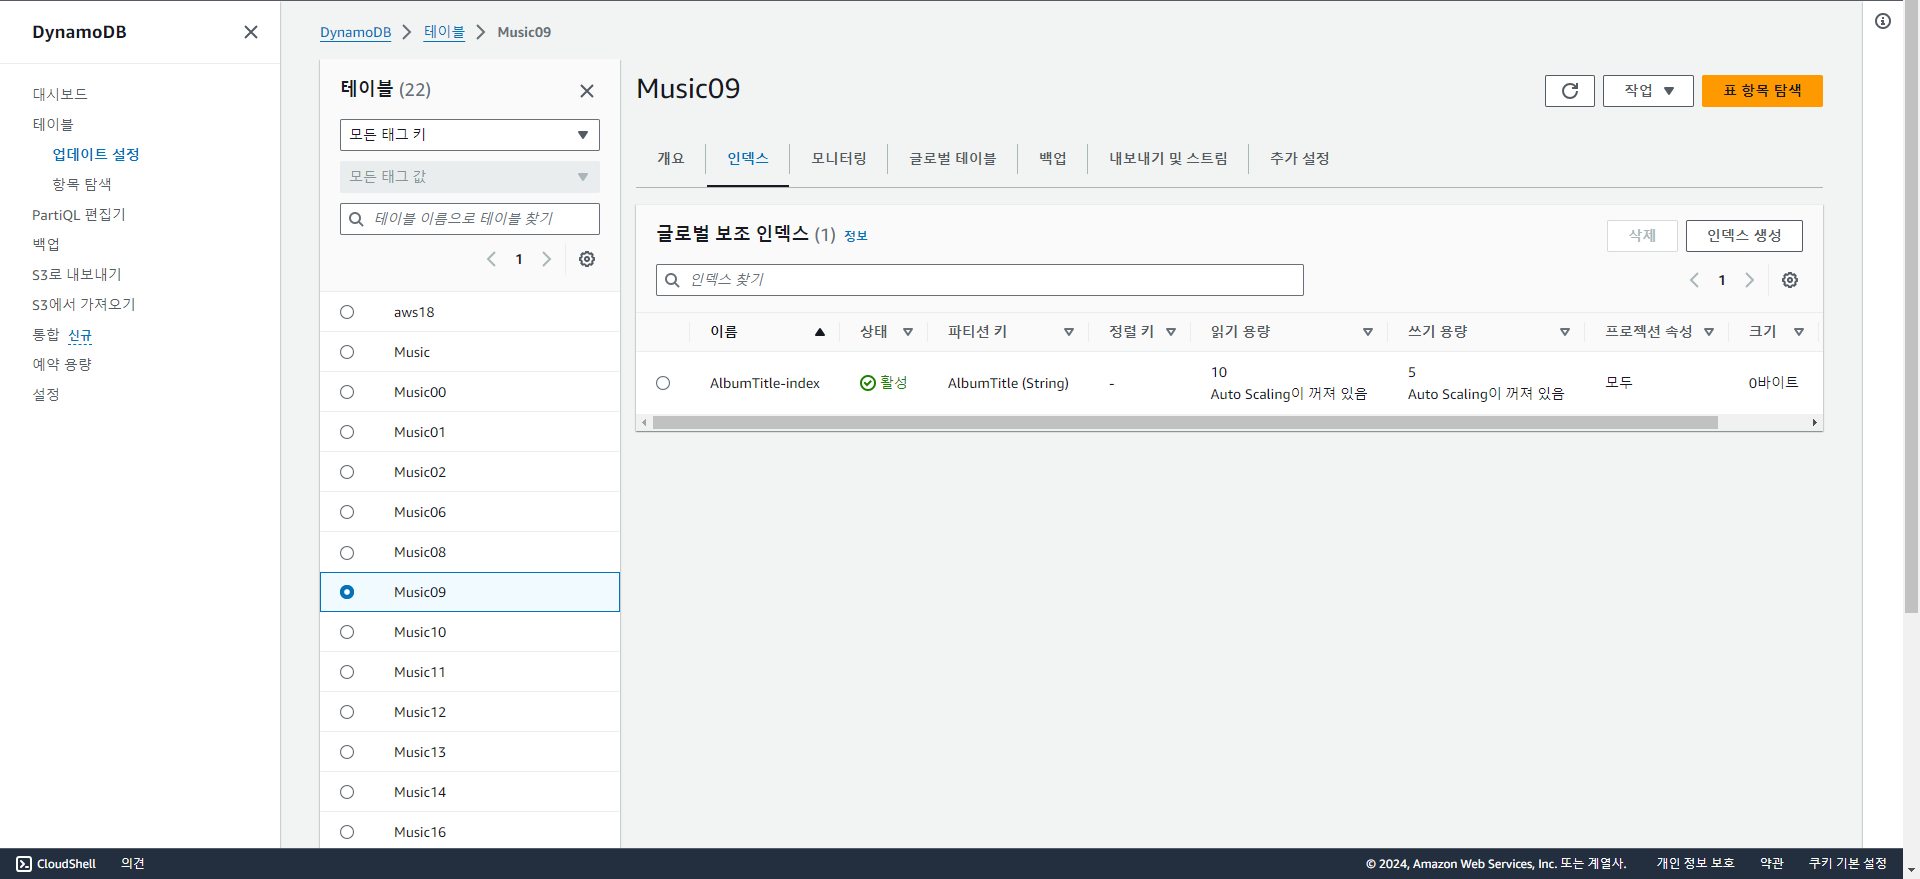This screenshot has height=879, width=1920.
Task: Open the 정보 link beside 글로벌 보조 인덱스
Action: (856, 236)
